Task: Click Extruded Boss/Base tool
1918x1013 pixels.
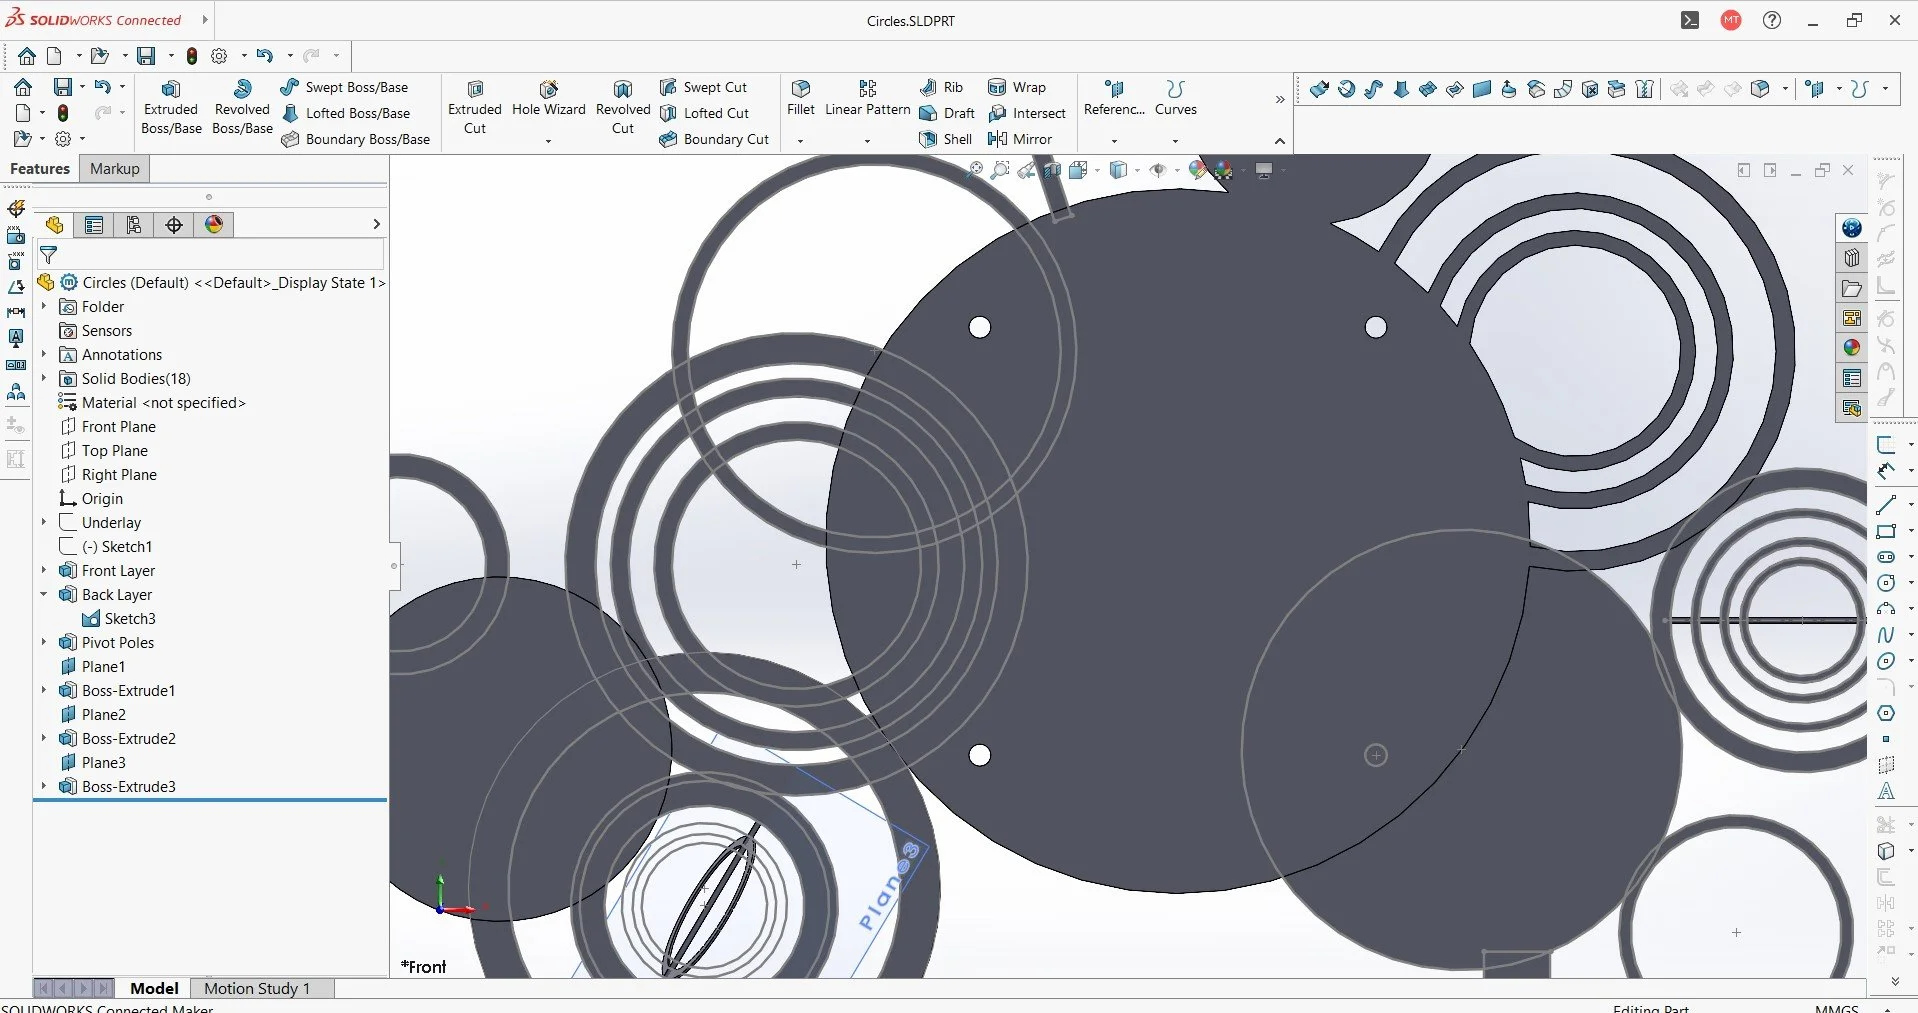Action: (171, 107)
